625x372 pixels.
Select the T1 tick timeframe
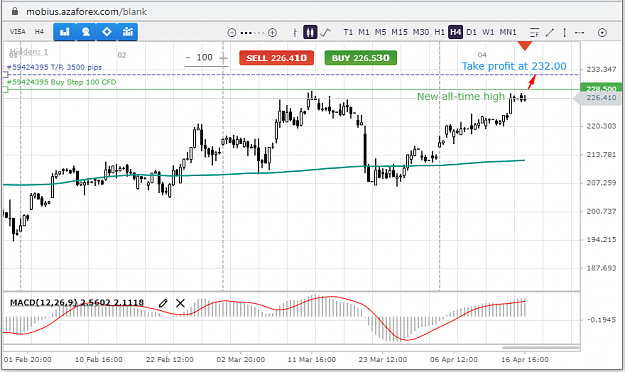348,32
